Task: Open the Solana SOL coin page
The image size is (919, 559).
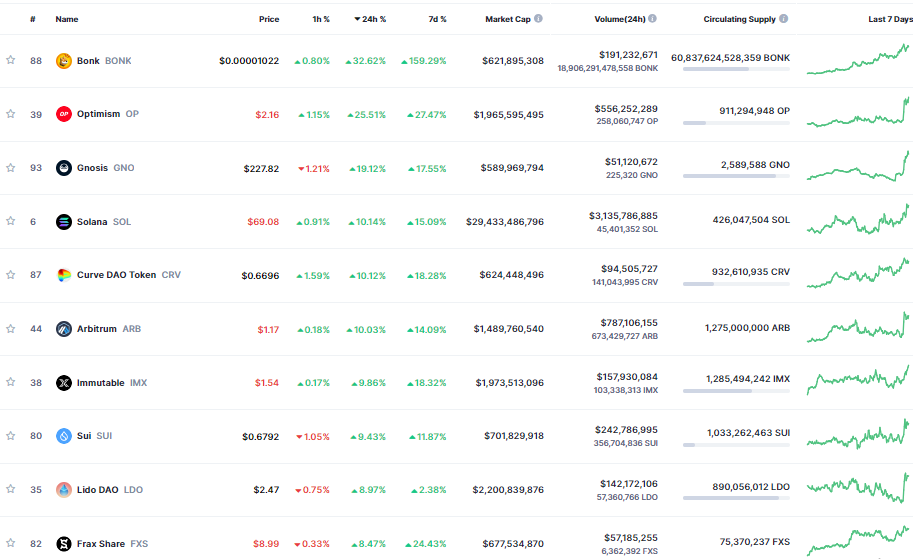Action: click(104, 221)
